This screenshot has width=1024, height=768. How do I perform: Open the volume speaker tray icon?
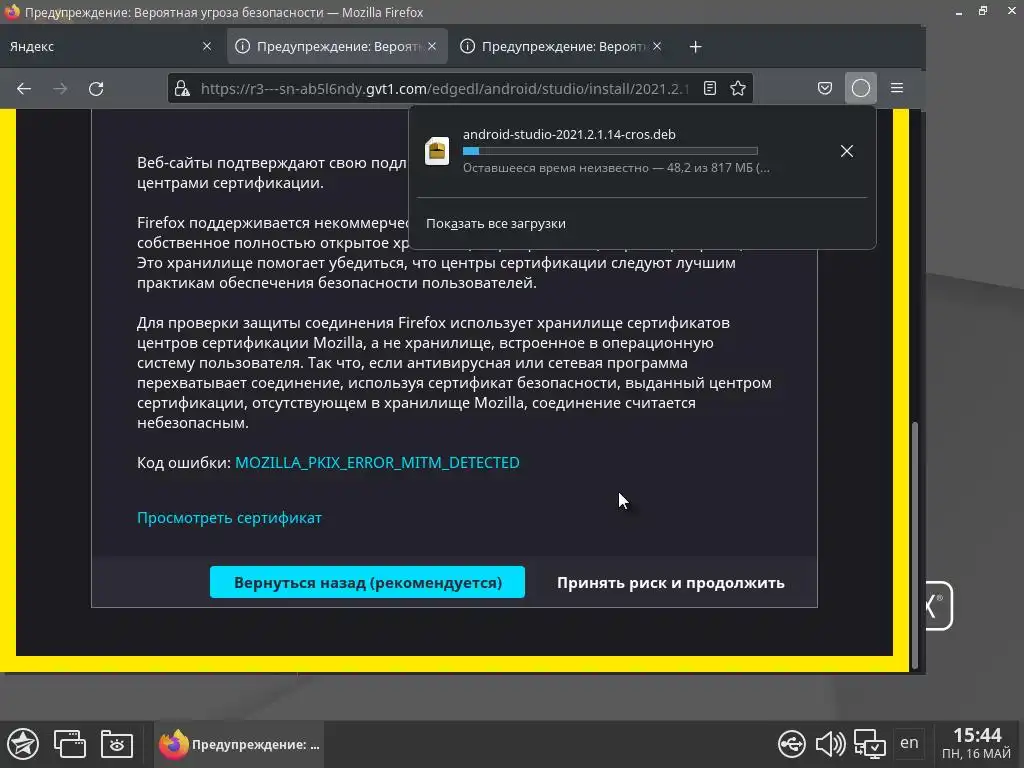click(x=831, y=744)
